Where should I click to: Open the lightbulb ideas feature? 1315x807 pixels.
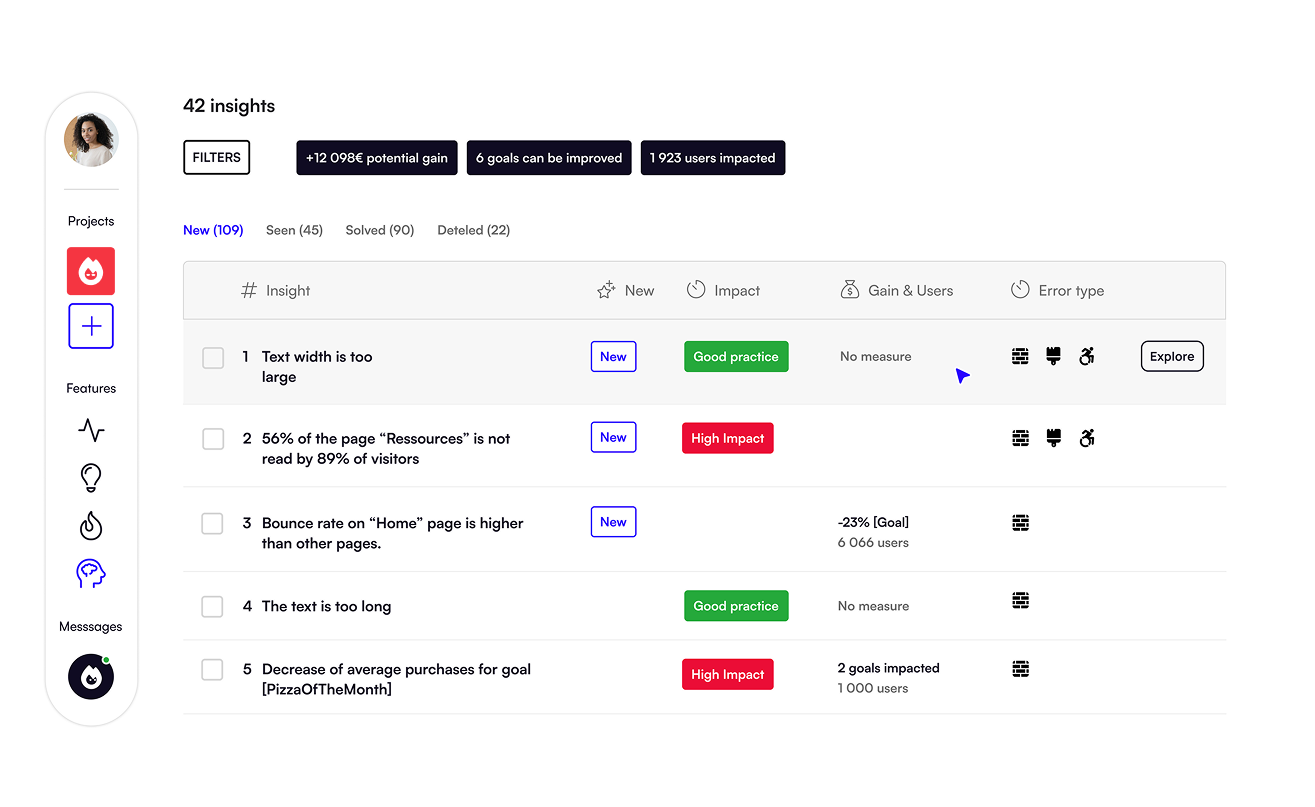[91, 478]
